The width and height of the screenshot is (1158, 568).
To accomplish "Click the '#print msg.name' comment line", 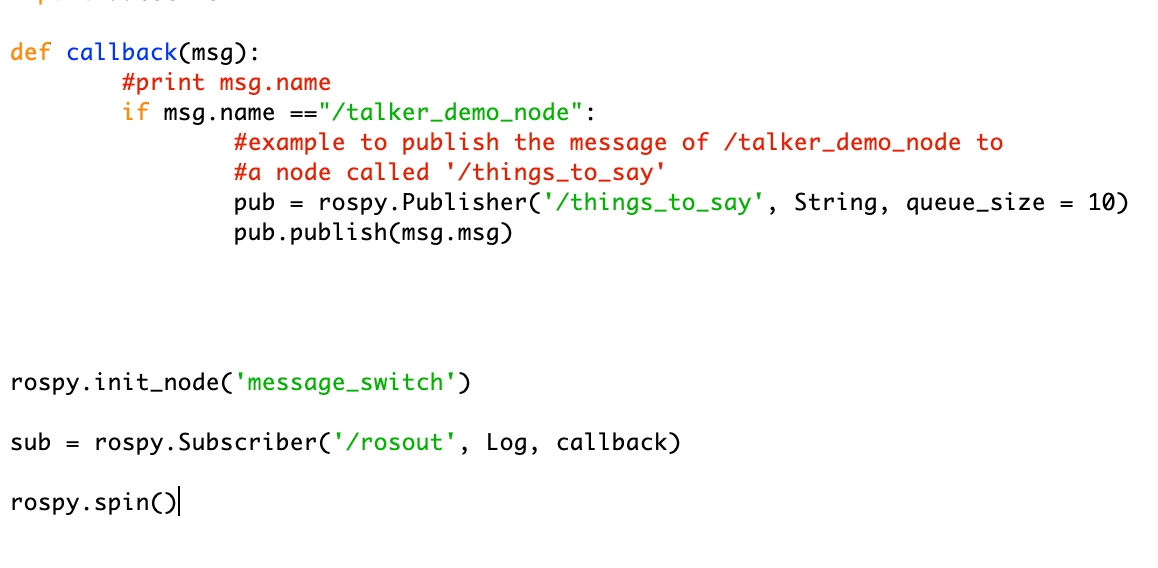I will click(x=227, y=83).
